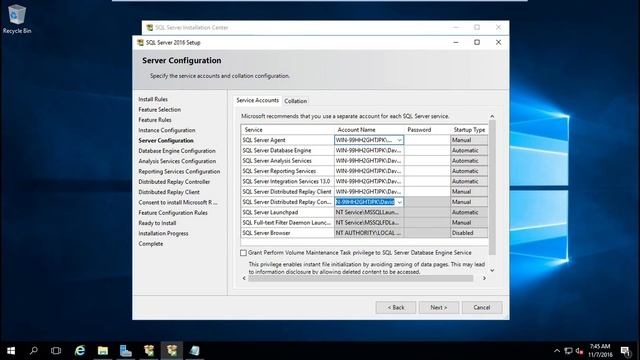The height and width of the screenshot is (360, 640).
Task: Go to Consent to install Microsoft R step
Action: point(178,202)
